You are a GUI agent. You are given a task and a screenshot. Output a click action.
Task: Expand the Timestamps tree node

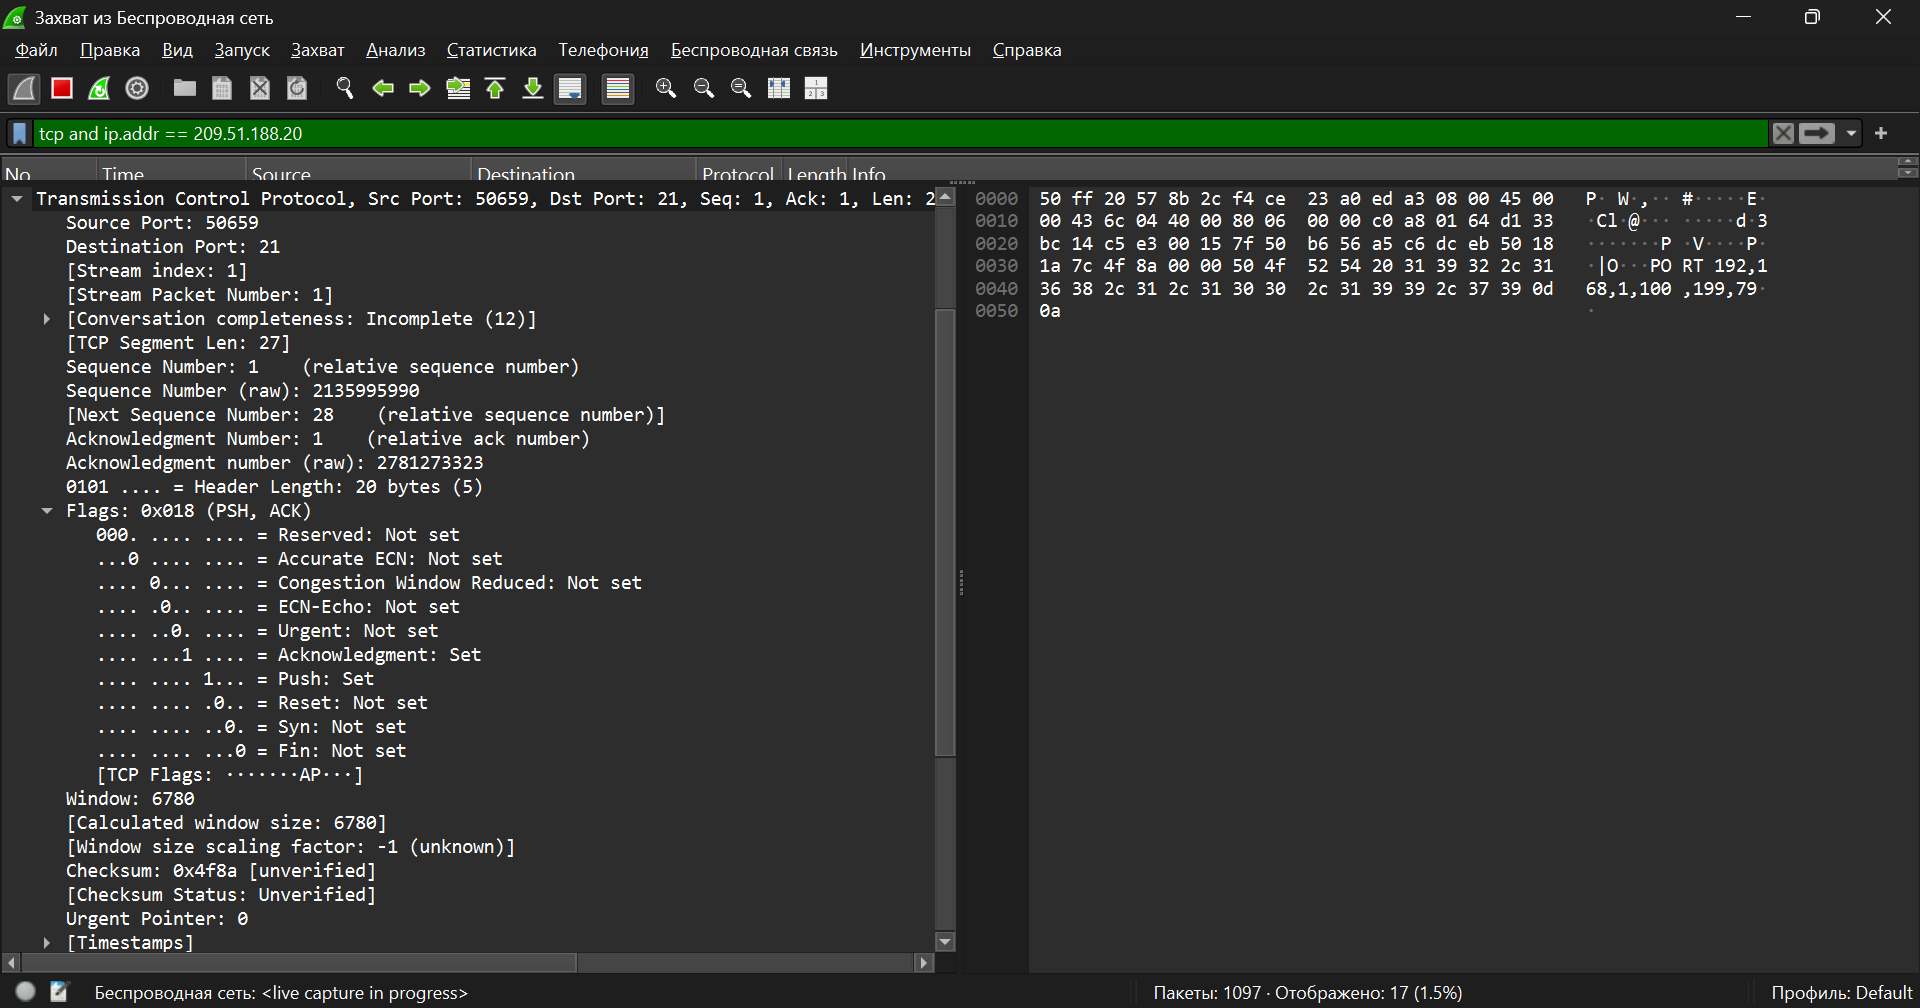tap(47, 943)
